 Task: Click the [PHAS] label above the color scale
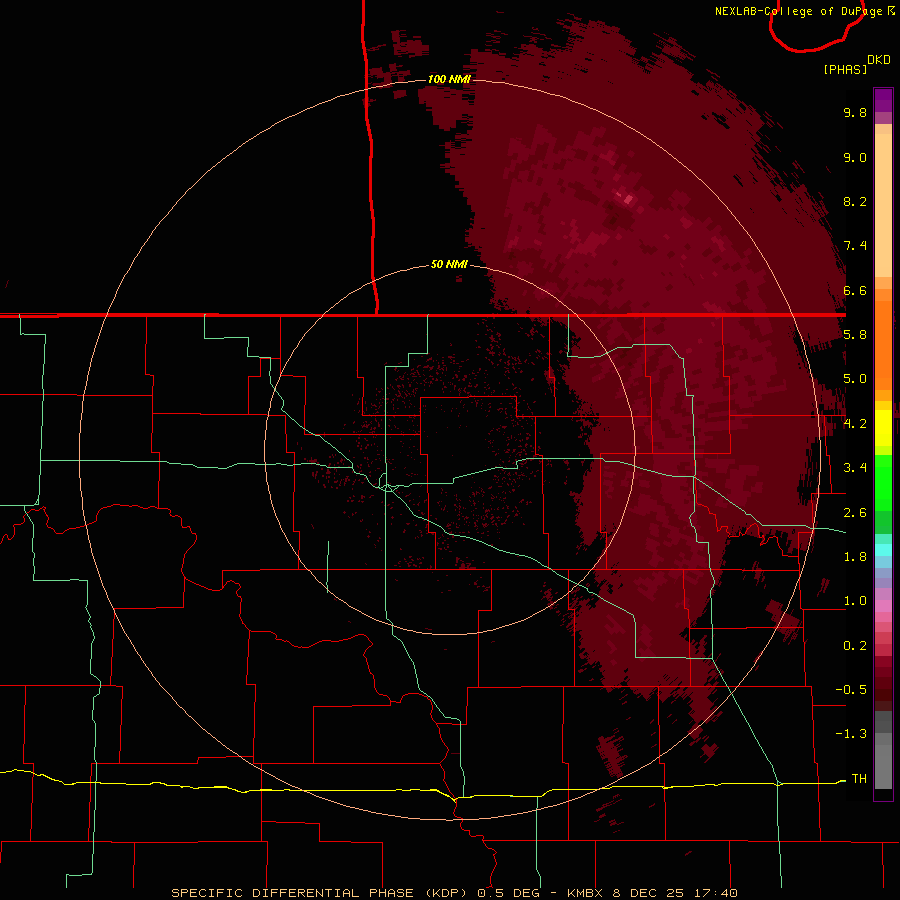coord(845,70)
